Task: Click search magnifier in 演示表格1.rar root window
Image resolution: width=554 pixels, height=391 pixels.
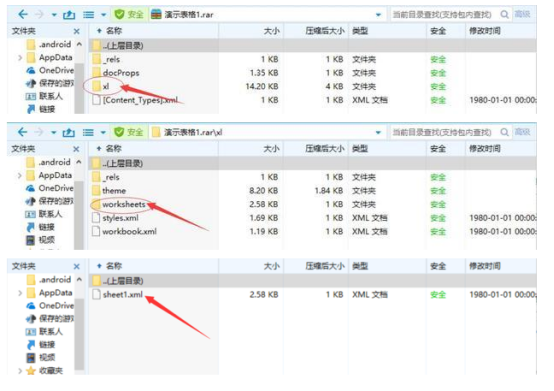Action: (505, 14)
